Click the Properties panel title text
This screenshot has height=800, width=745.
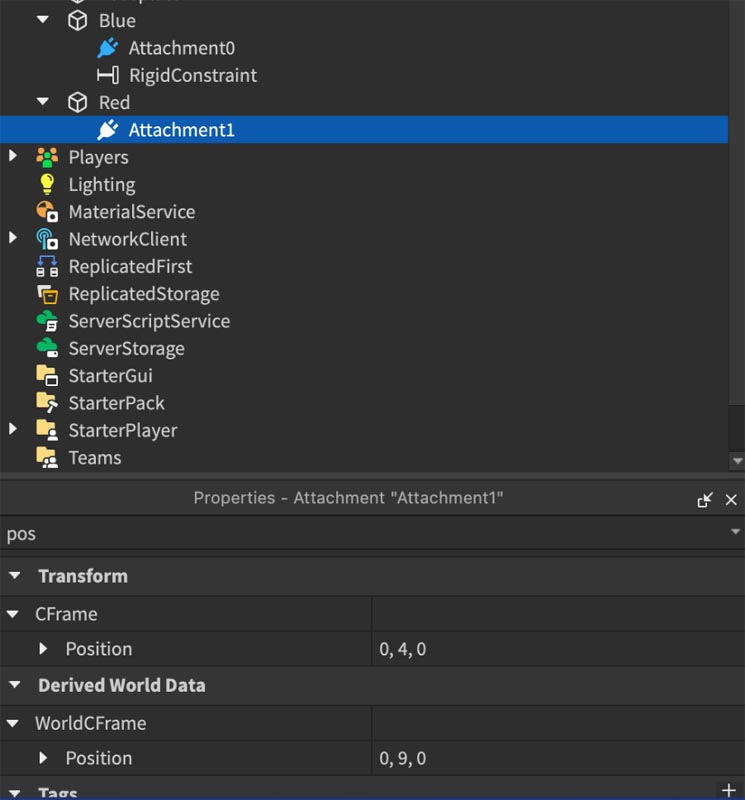[348, 498]
